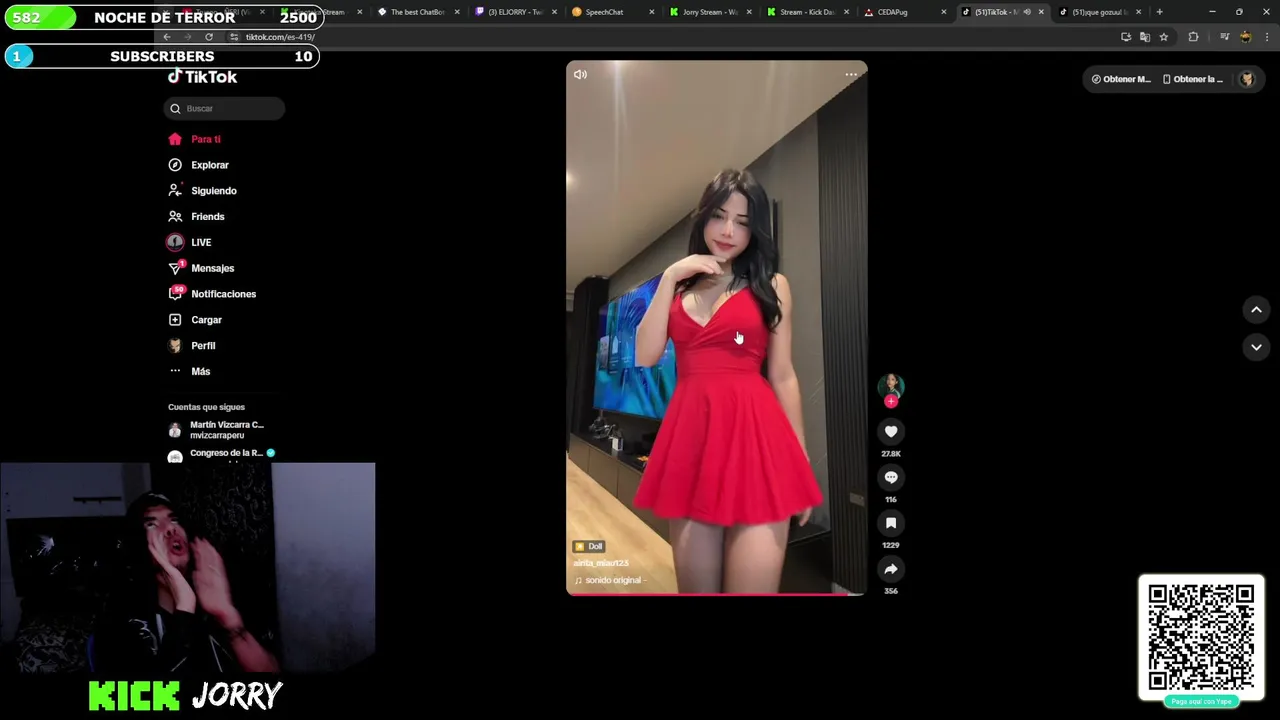Open Congreso de la R... followed account
Viewport: 1280px width, 720px height.
(221, 454)
